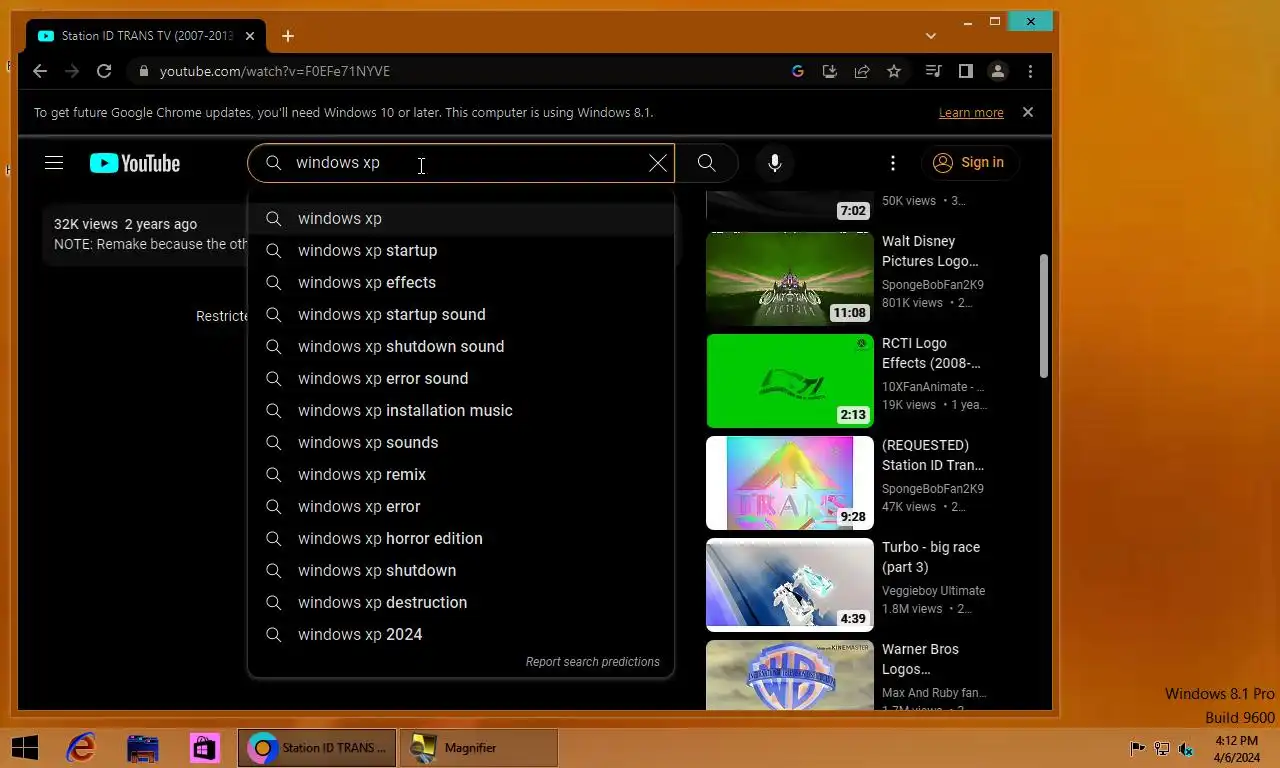
Task: Select the Station ID TRANS TV tab
Action: pyautogui.click(x=146, y=36)
